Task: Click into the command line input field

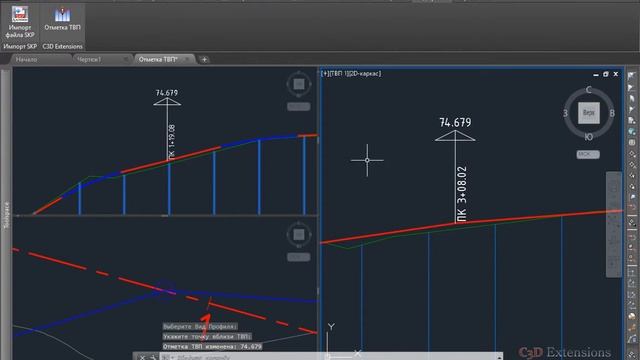Action: point(331,357)
